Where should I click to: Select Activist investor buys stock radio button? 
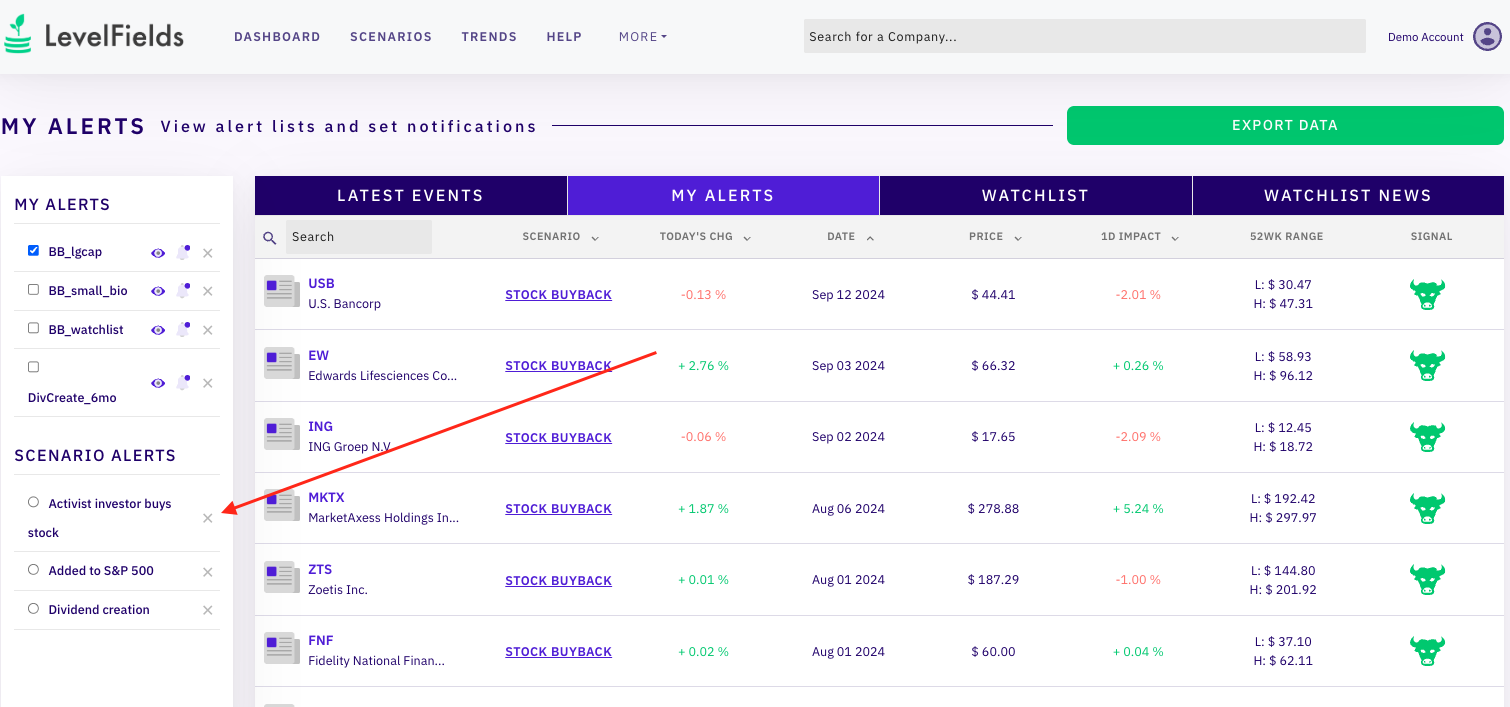[34, 502]
